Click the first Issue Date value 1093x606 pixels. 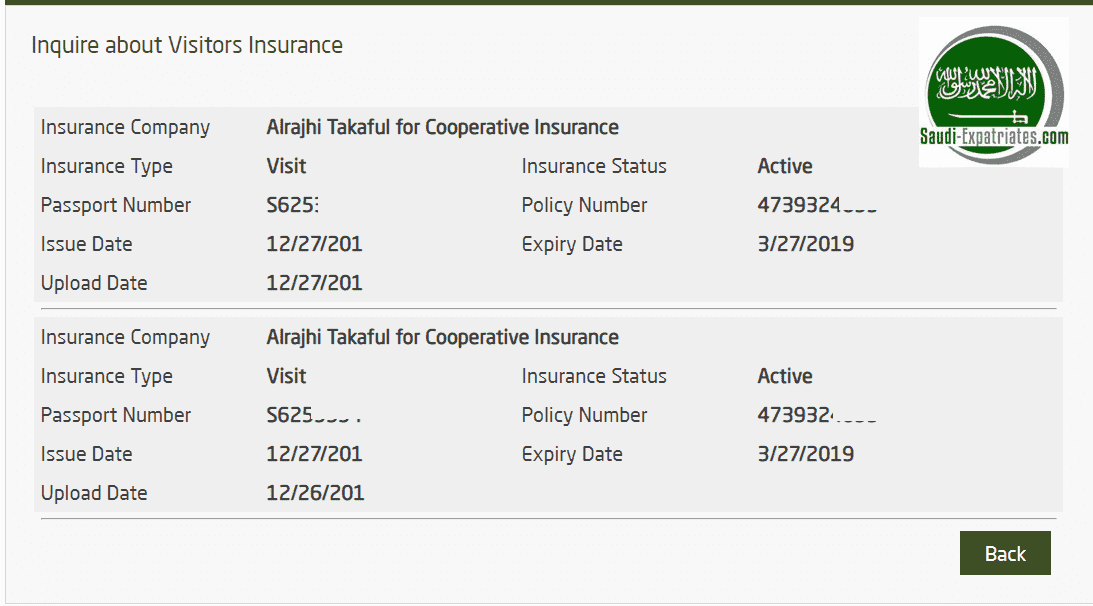coord(315,244)
